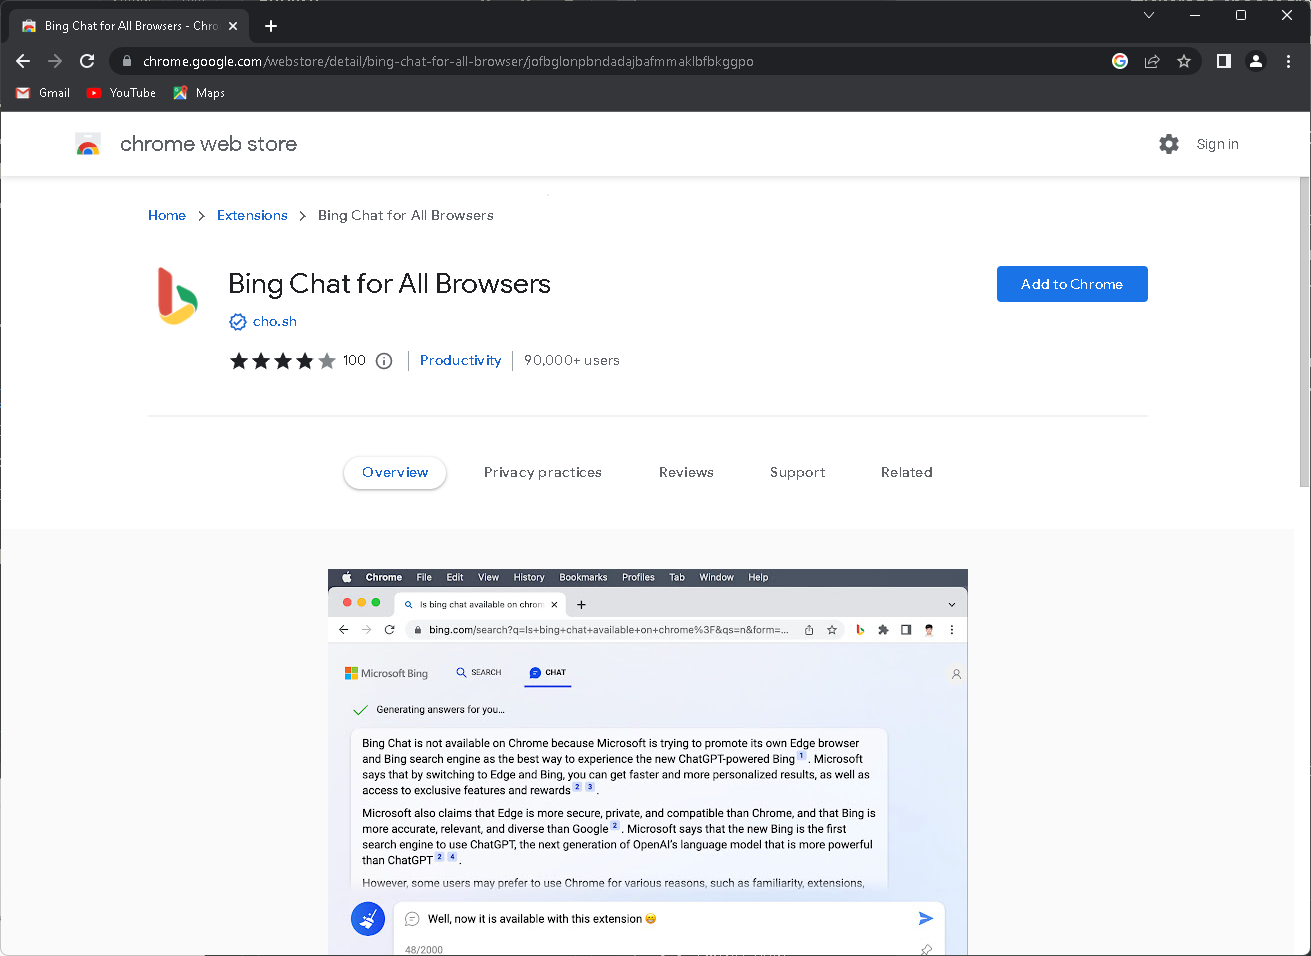
Task: Click the Chrome profile avatar icon
Action: click(x=1255, y=61)
